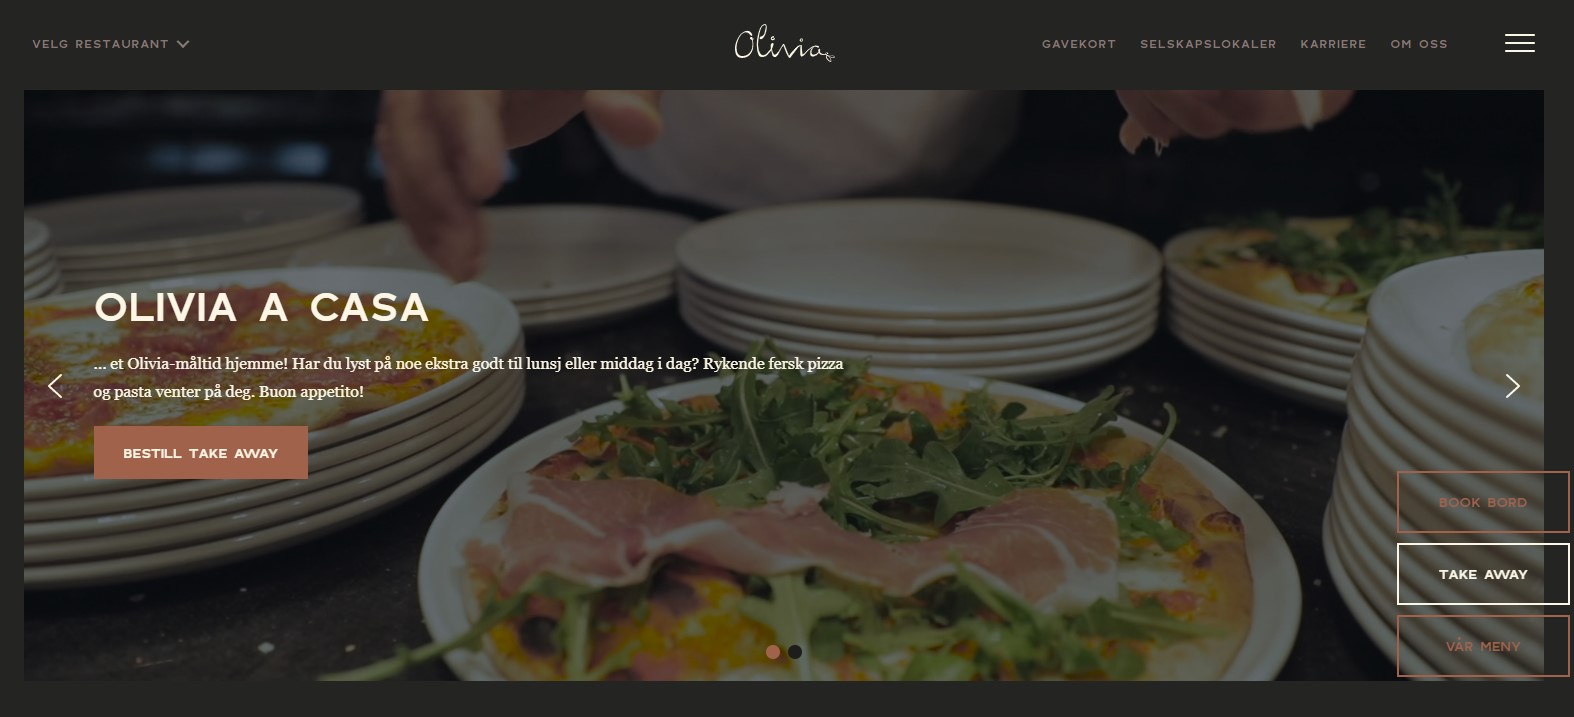Select the second carousel dot indicator

pos(795,652)
